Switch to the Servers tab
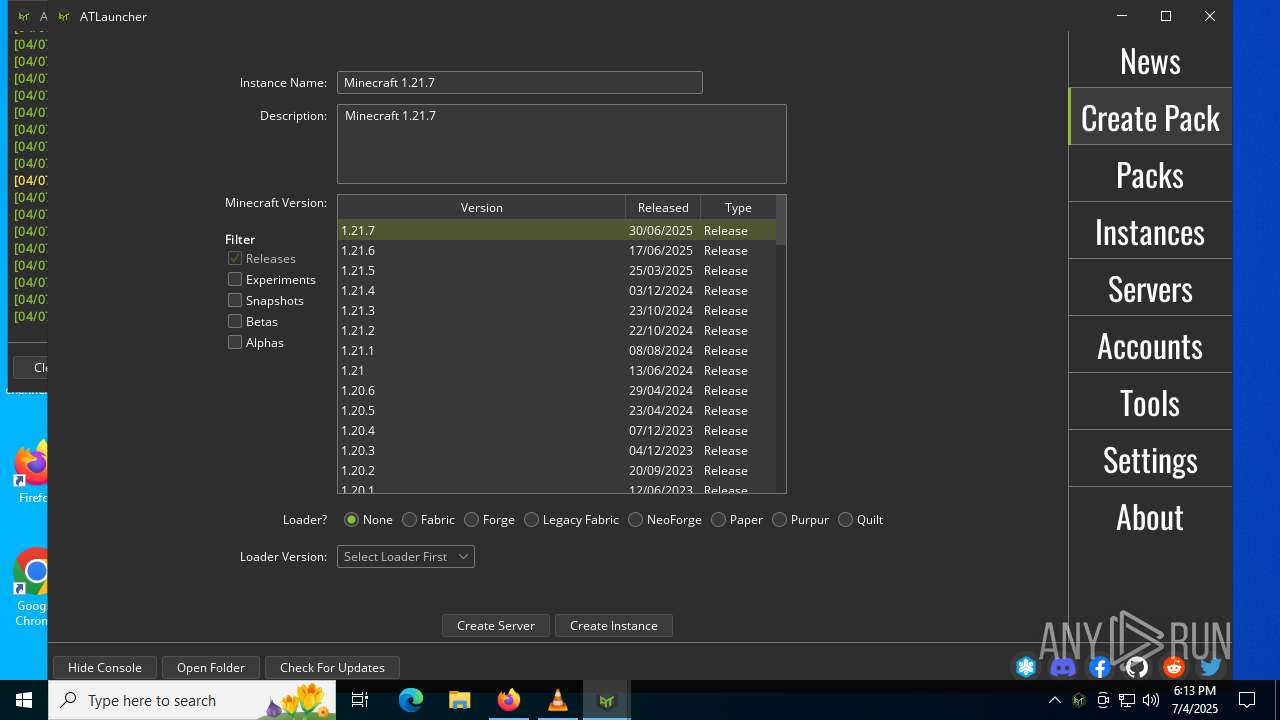 click(1150, 288)
